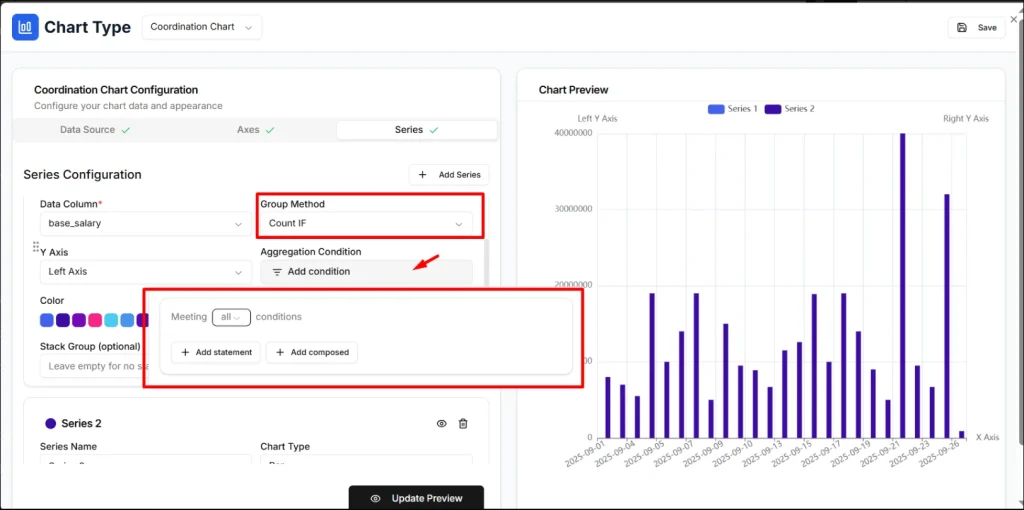Click the 'X Axis' label on chart
Viewport: 1024px width, 510px height.
click(x=987, y=438)
